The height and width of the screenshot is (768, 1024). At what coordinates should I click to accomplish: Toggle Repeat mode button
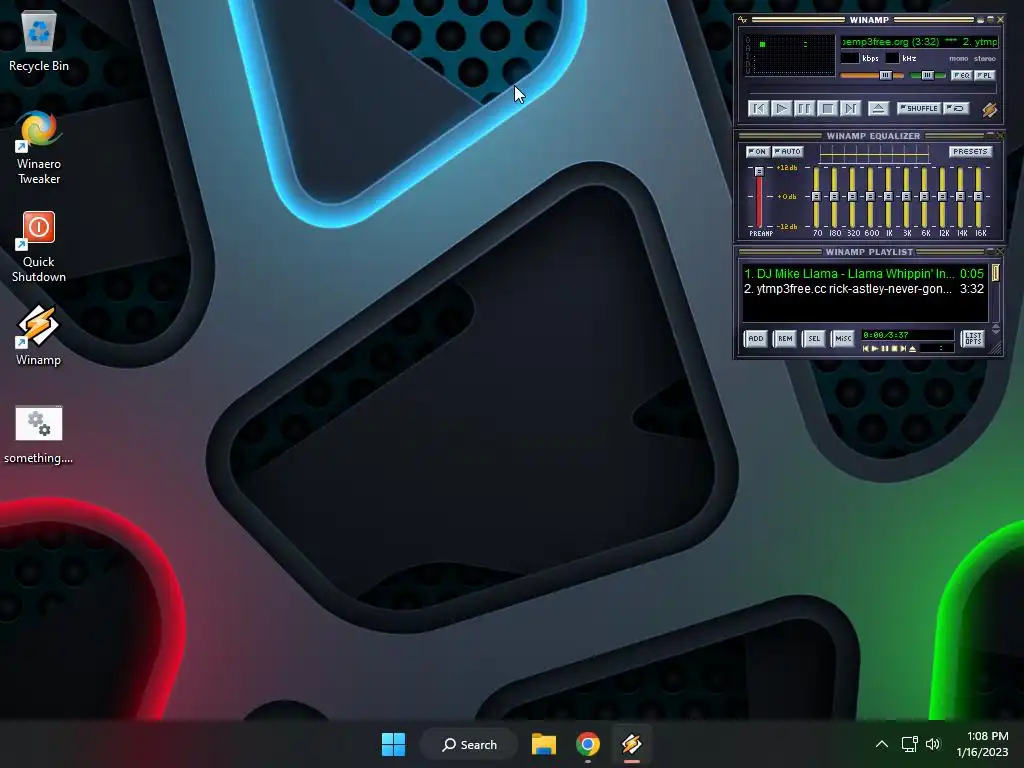[x=957, y=108]
